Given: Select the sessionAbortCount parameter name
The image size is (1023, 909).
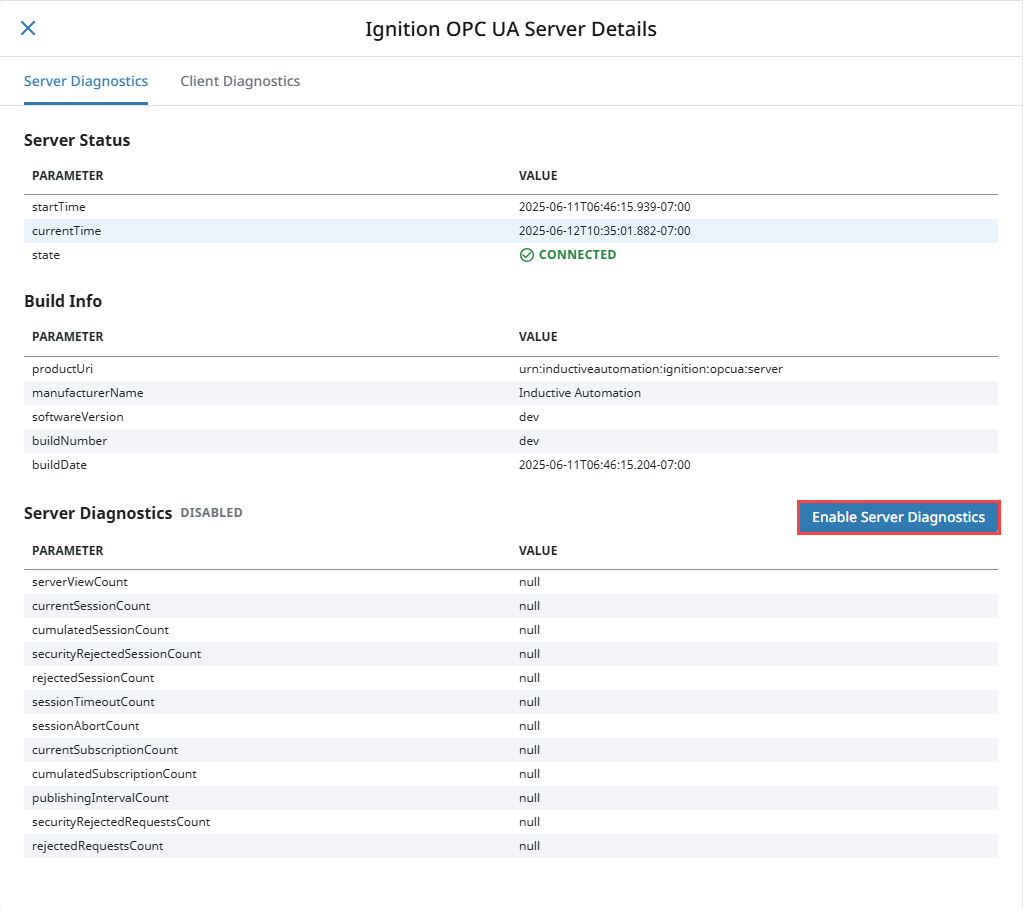Looking at the screenshot, I should pyautogui.click(x=85, y=726).
